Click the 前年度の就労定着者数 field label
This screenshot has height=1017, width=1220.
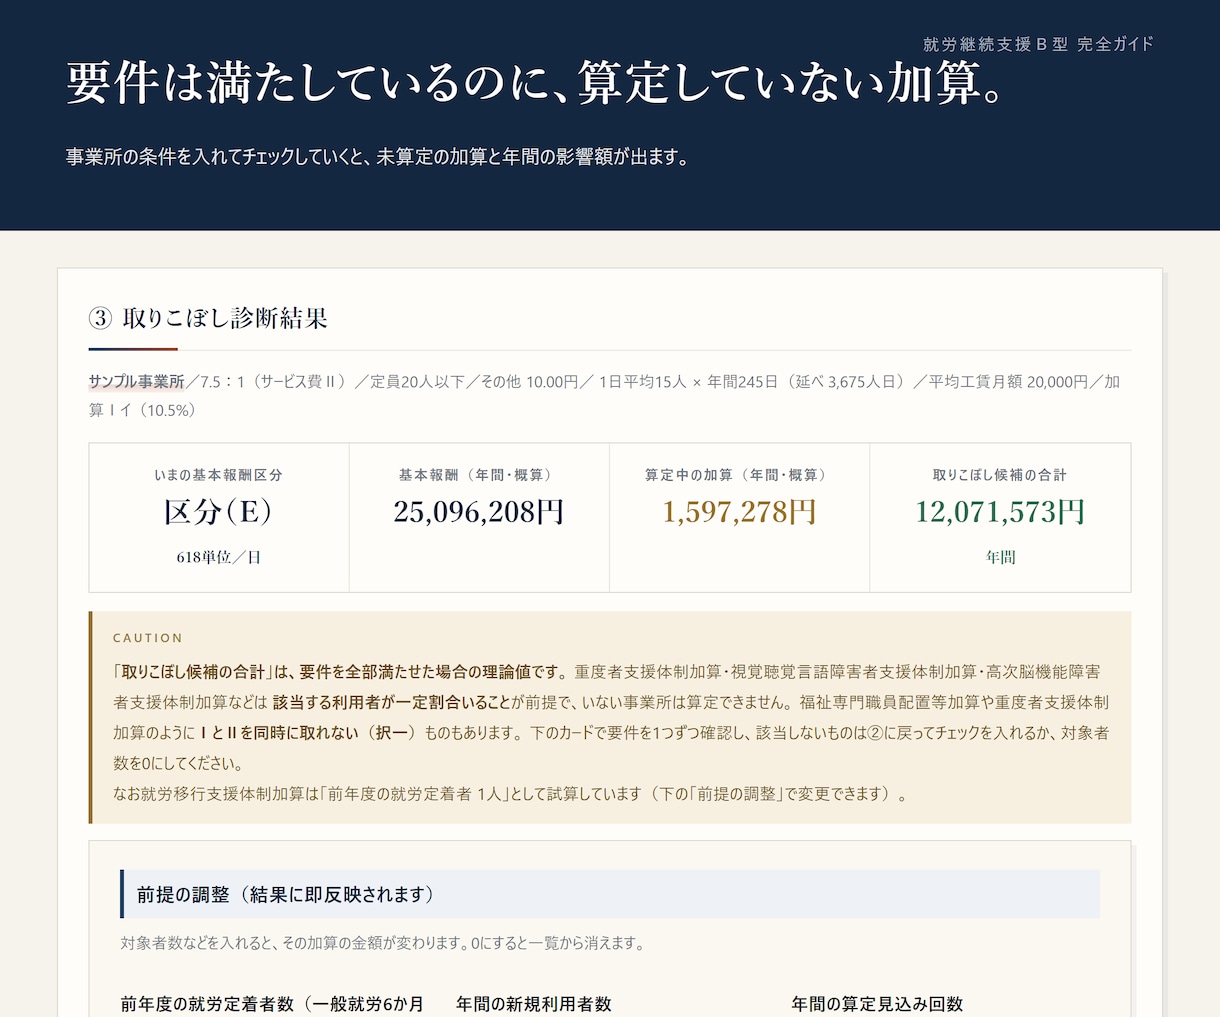pos(272,1004)
